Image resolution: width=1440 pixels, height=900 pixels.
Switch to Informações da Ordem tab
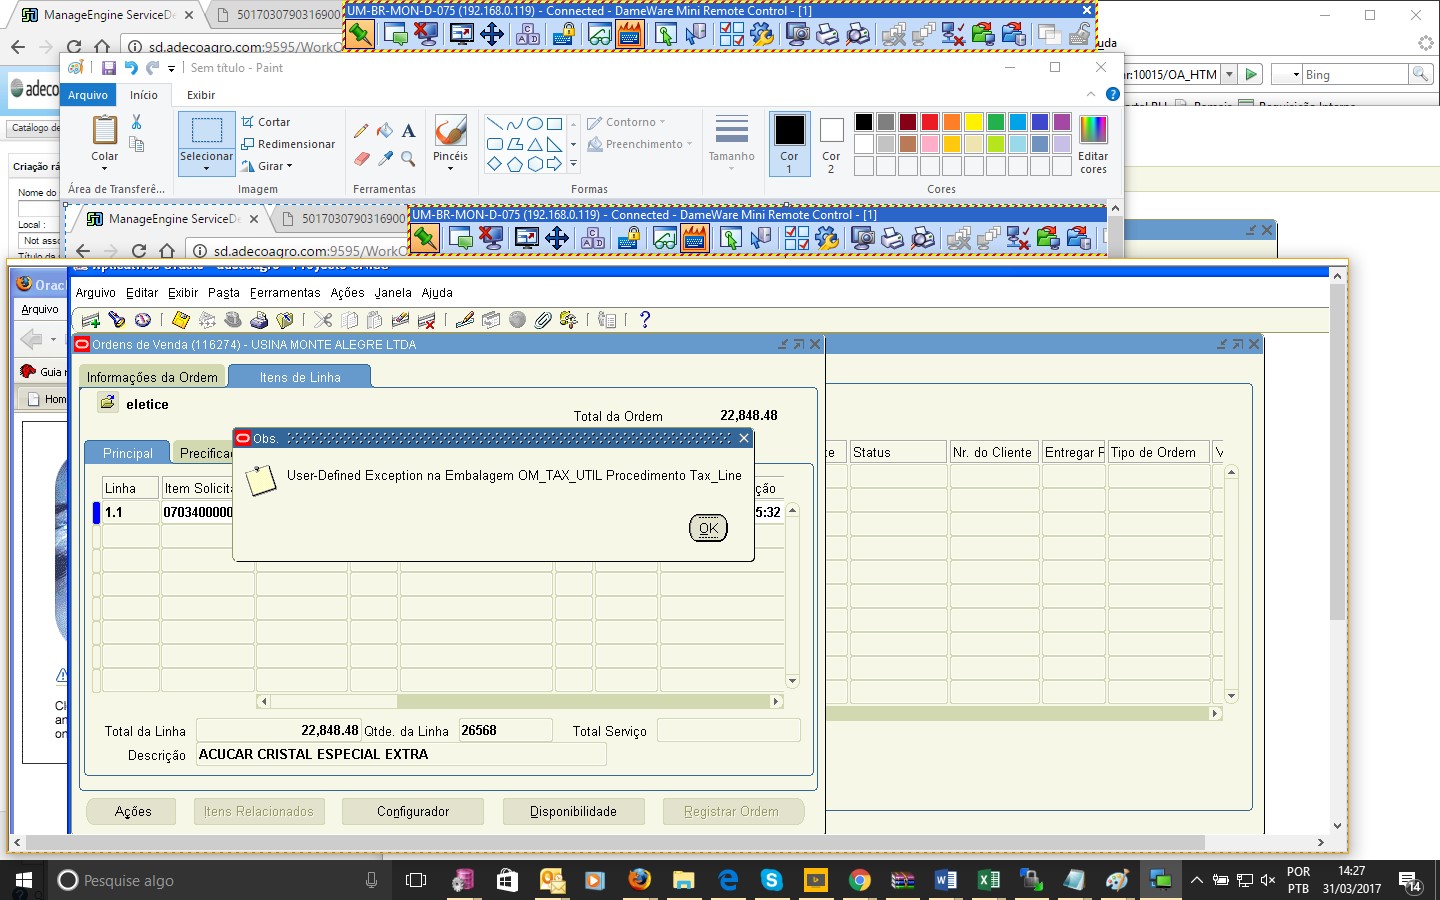click(x=152, y=377)
